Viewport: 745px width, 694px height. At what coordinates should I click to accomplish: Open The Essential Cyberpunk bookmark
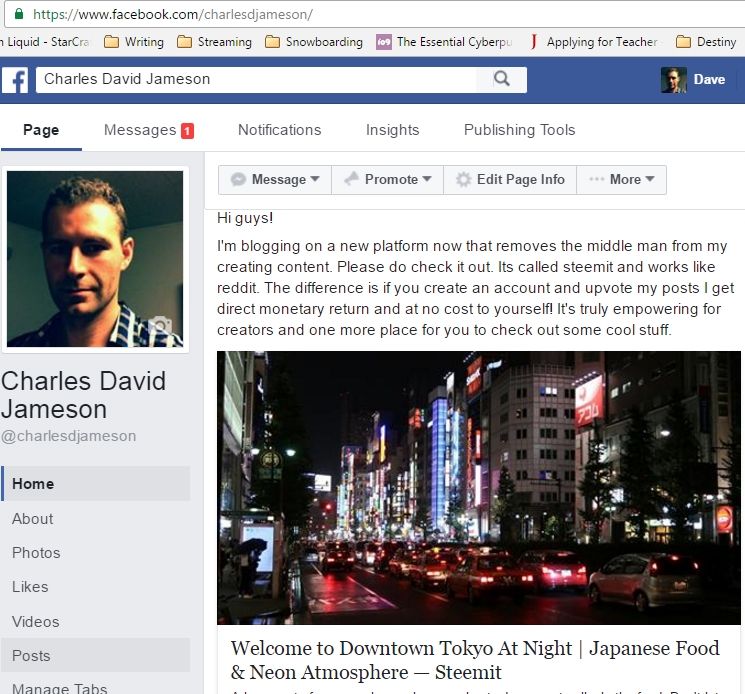[445, 42]
